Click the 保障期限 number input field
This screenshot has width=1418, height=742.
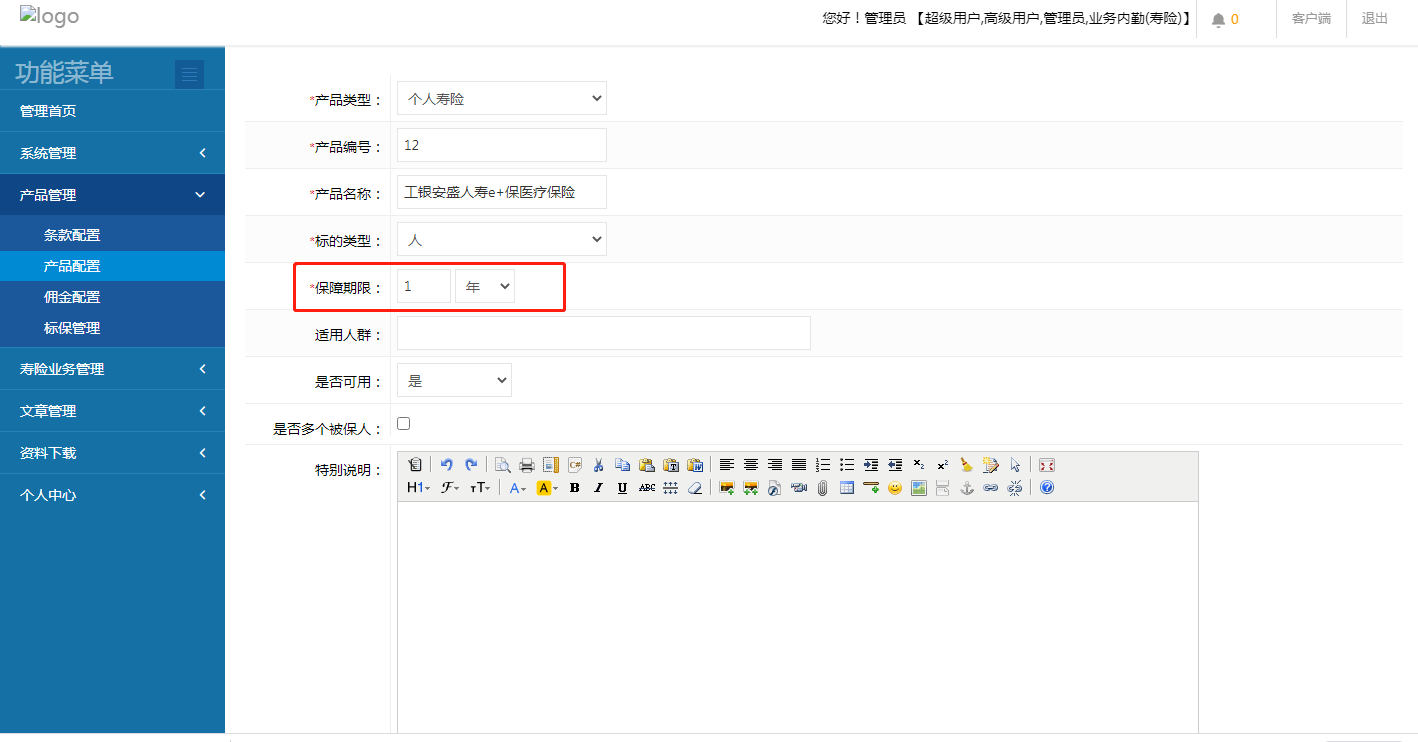click(424, 286)
